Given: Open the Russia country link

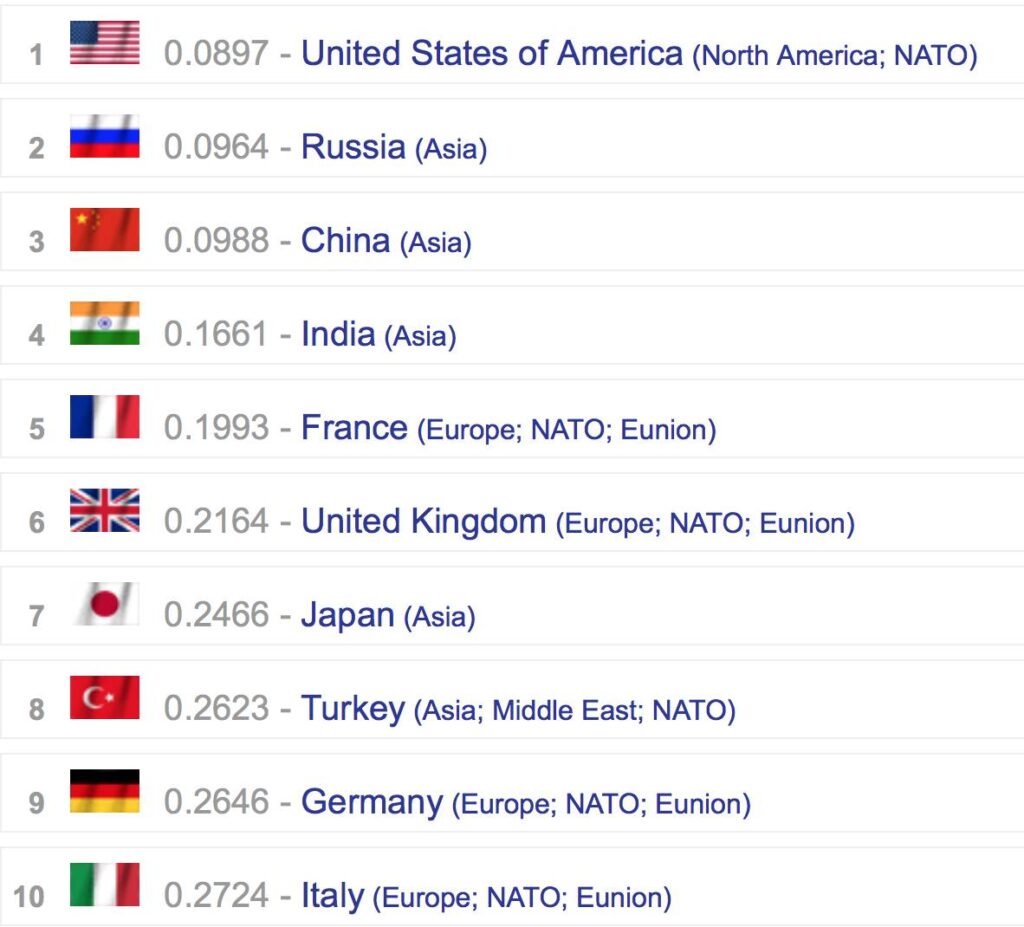Looking at the screenshot, I should coord(352,147).
